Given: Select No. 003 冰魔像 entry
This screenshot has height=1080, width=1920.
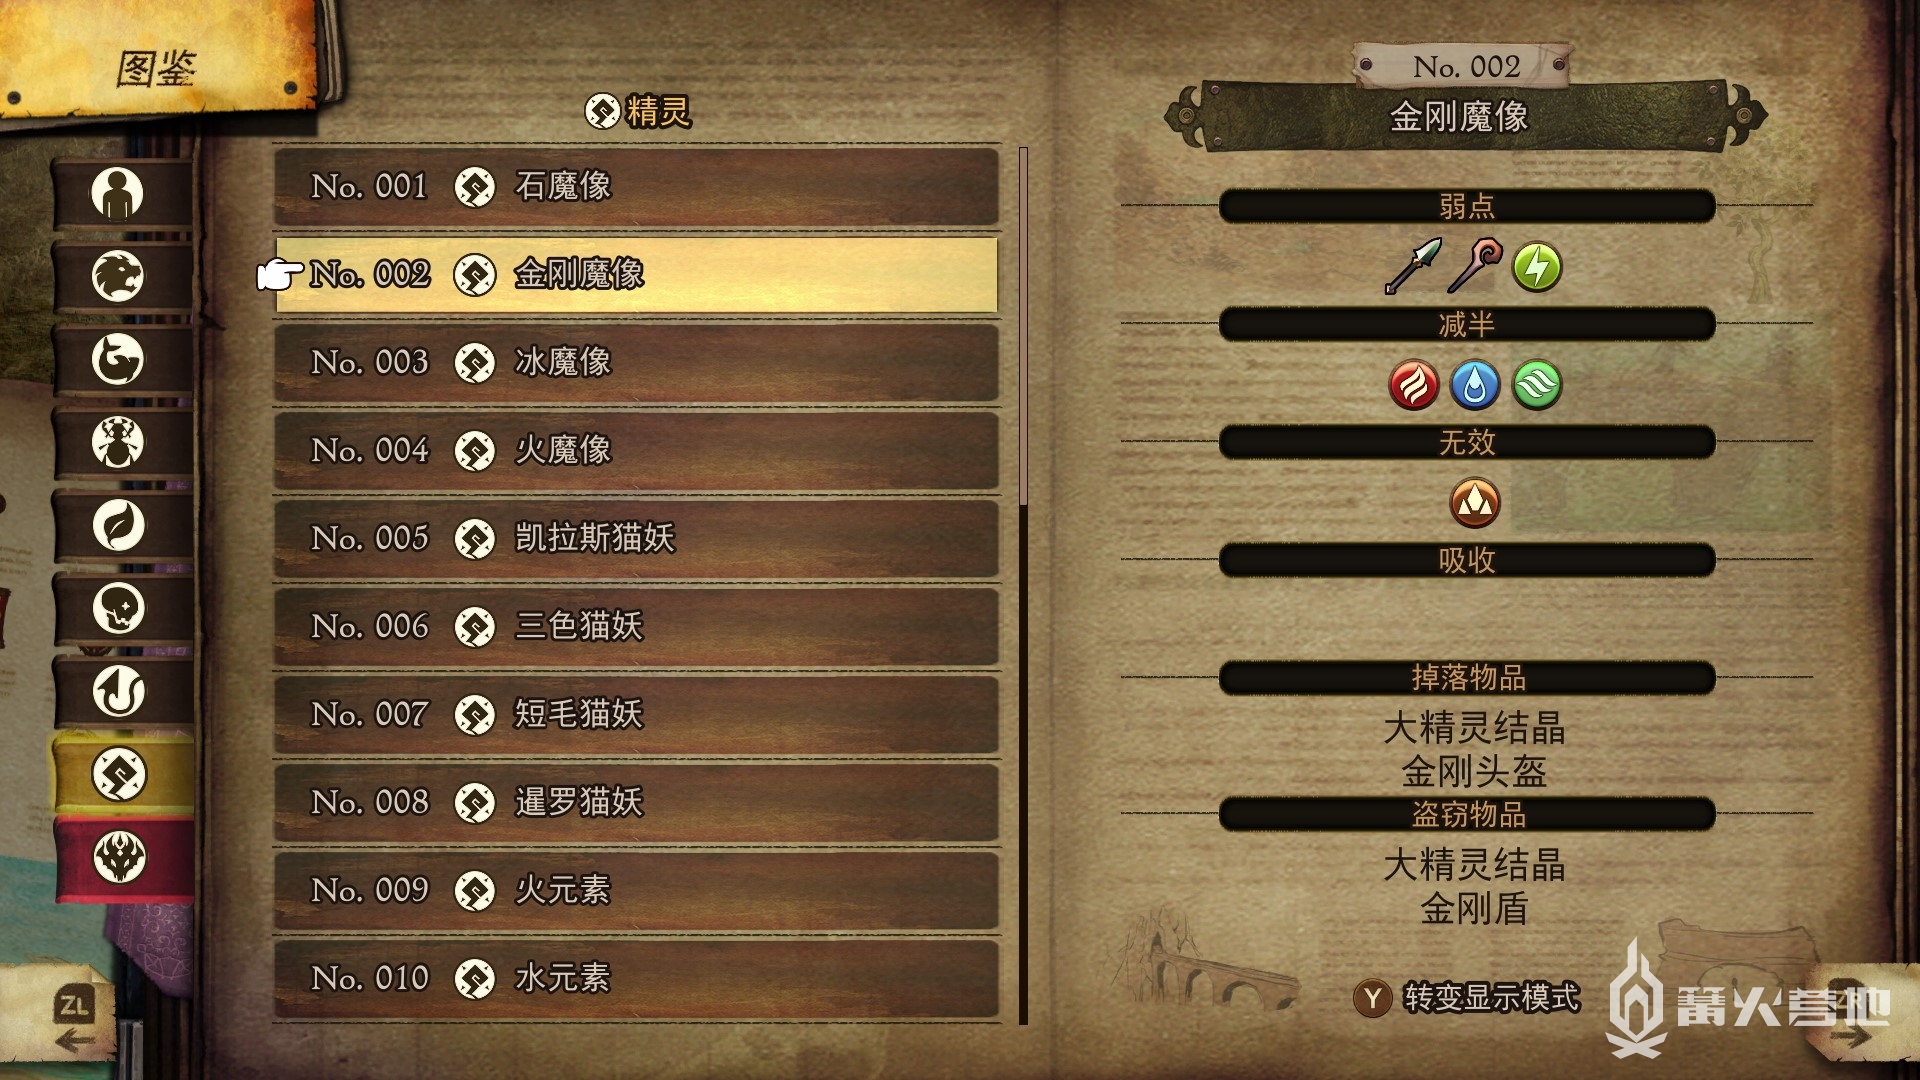Looking at the screenshot, I should (637, 363).
